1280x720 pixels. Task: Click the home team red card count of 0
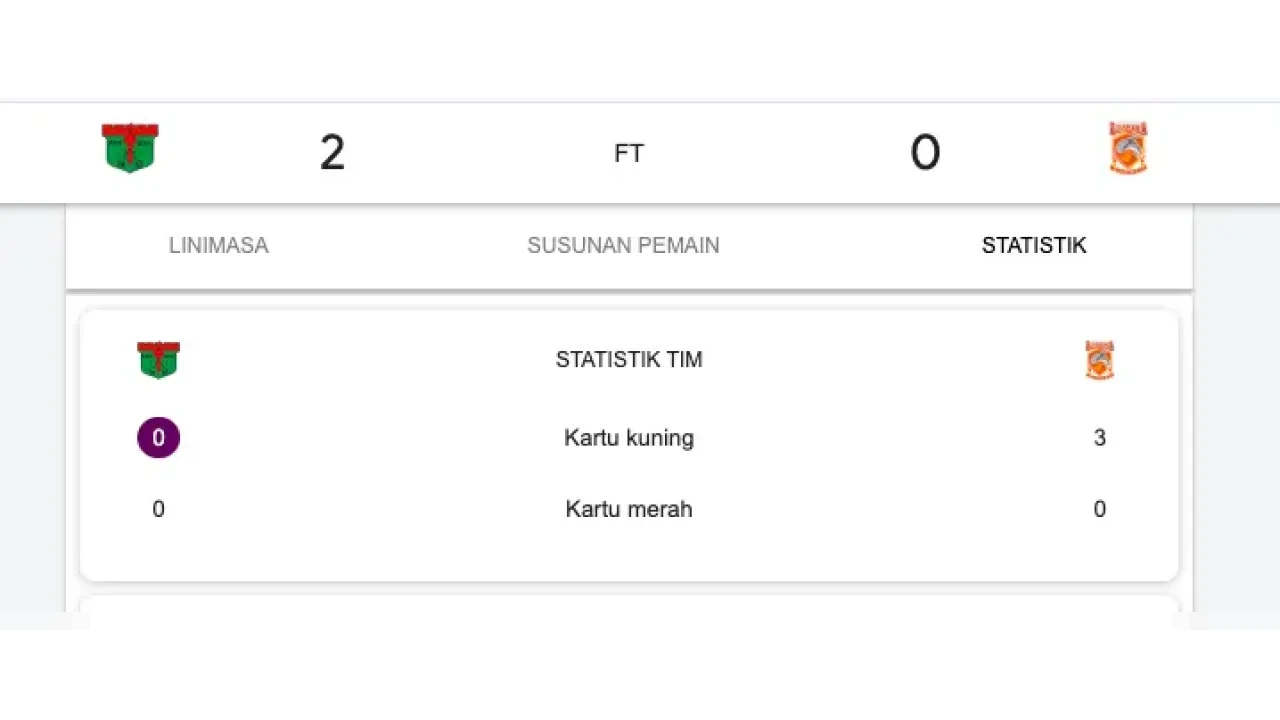[158, 509]
